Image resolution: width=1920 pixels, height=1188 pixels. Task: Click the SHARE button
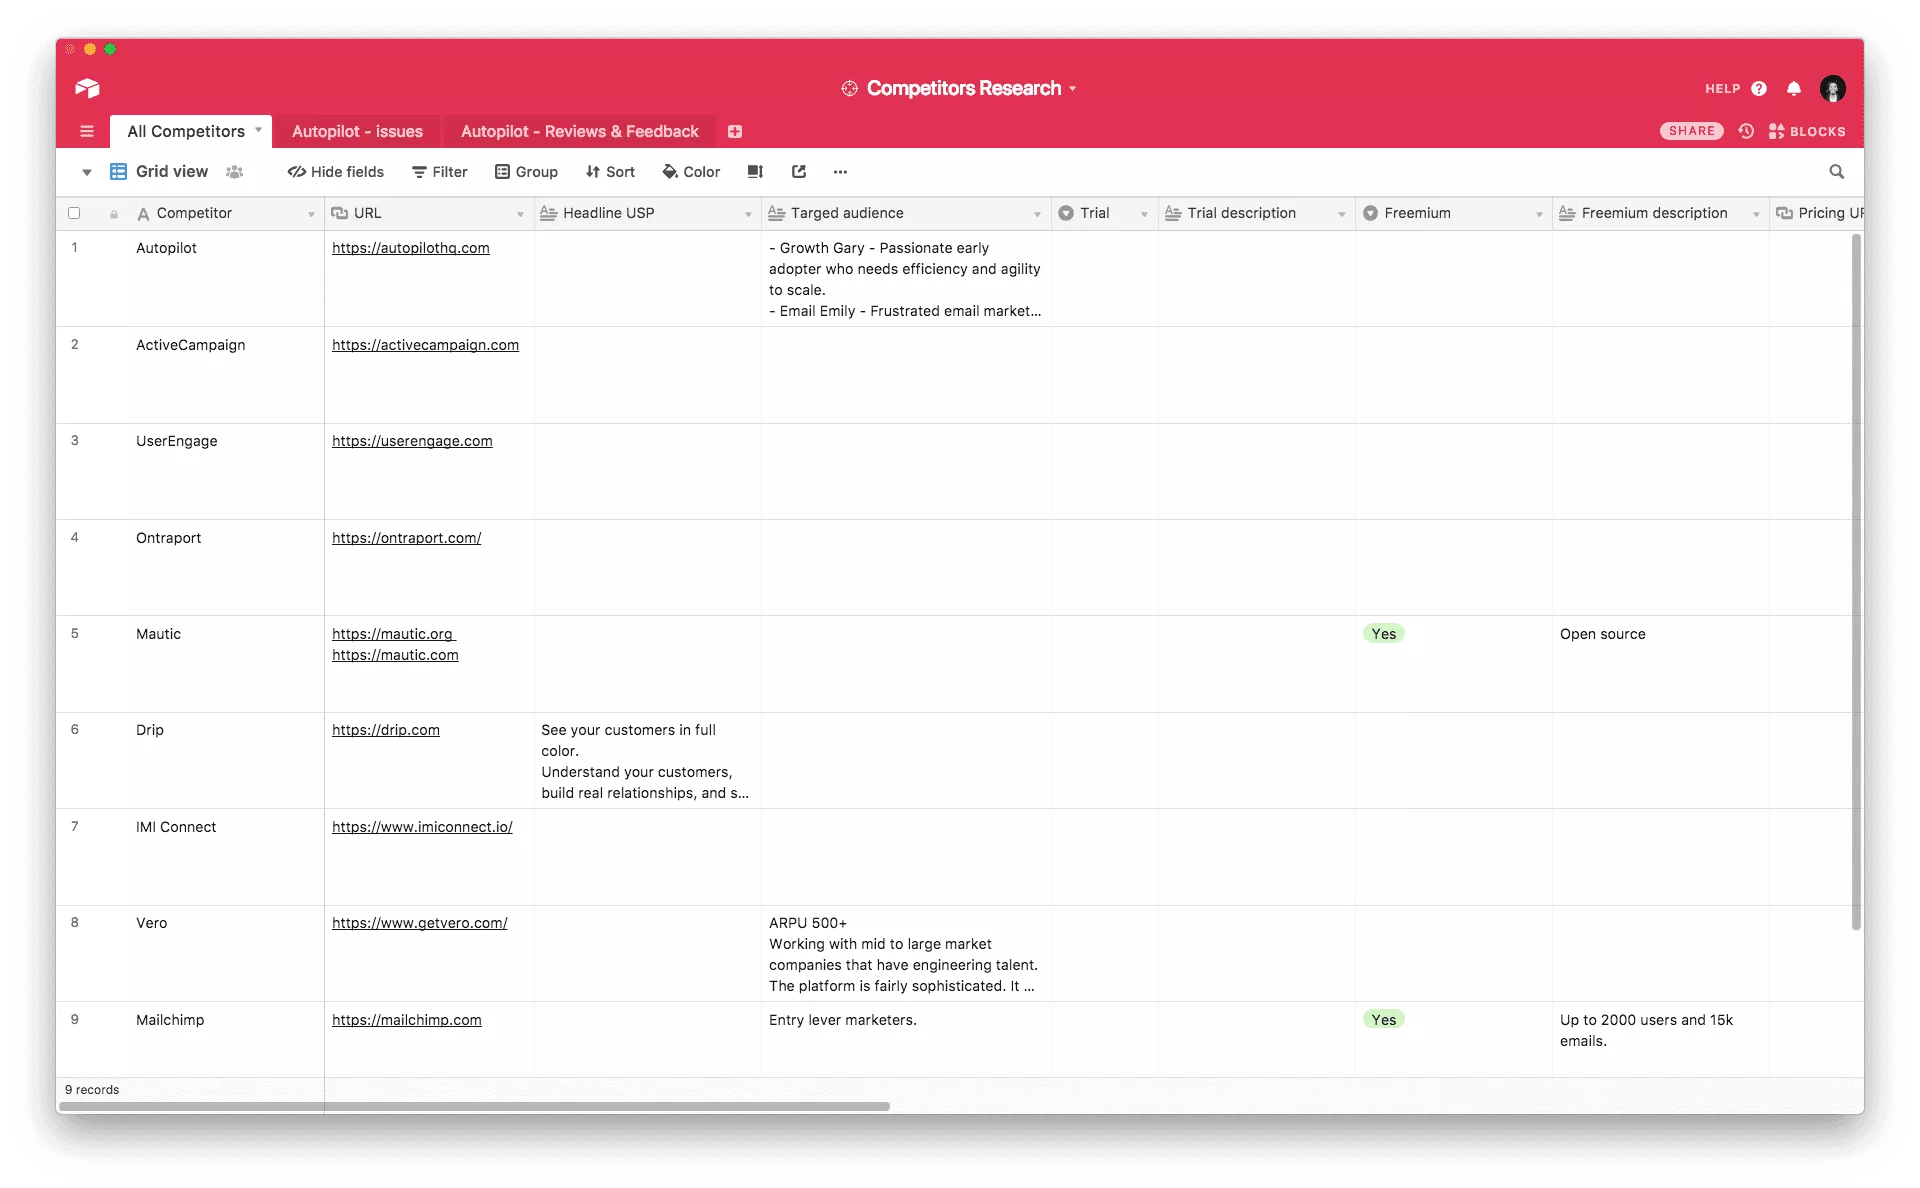click(x=1691, y=131)
